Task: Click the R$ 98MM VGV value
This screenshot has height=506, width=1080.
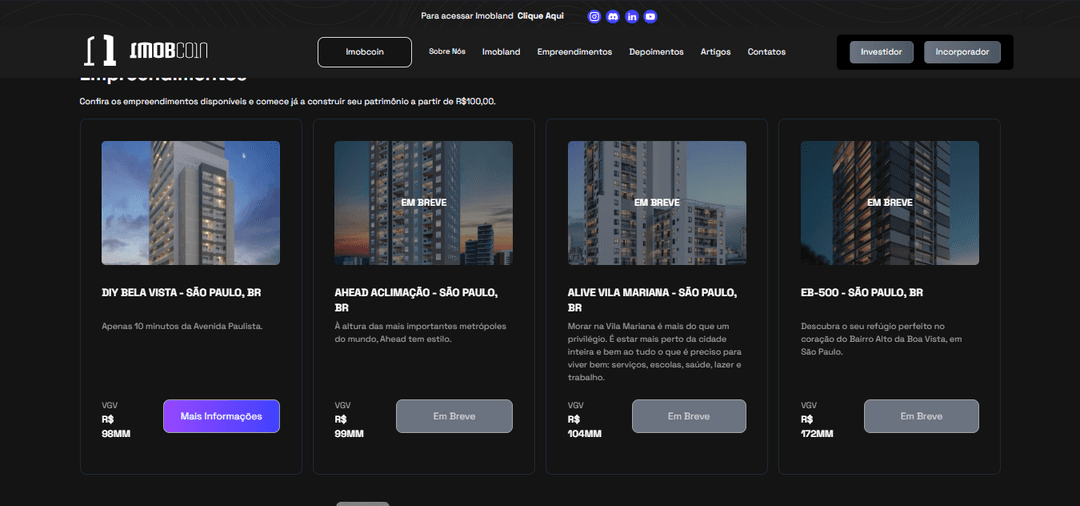Action: pyautogui.click(x=116, y=427)
